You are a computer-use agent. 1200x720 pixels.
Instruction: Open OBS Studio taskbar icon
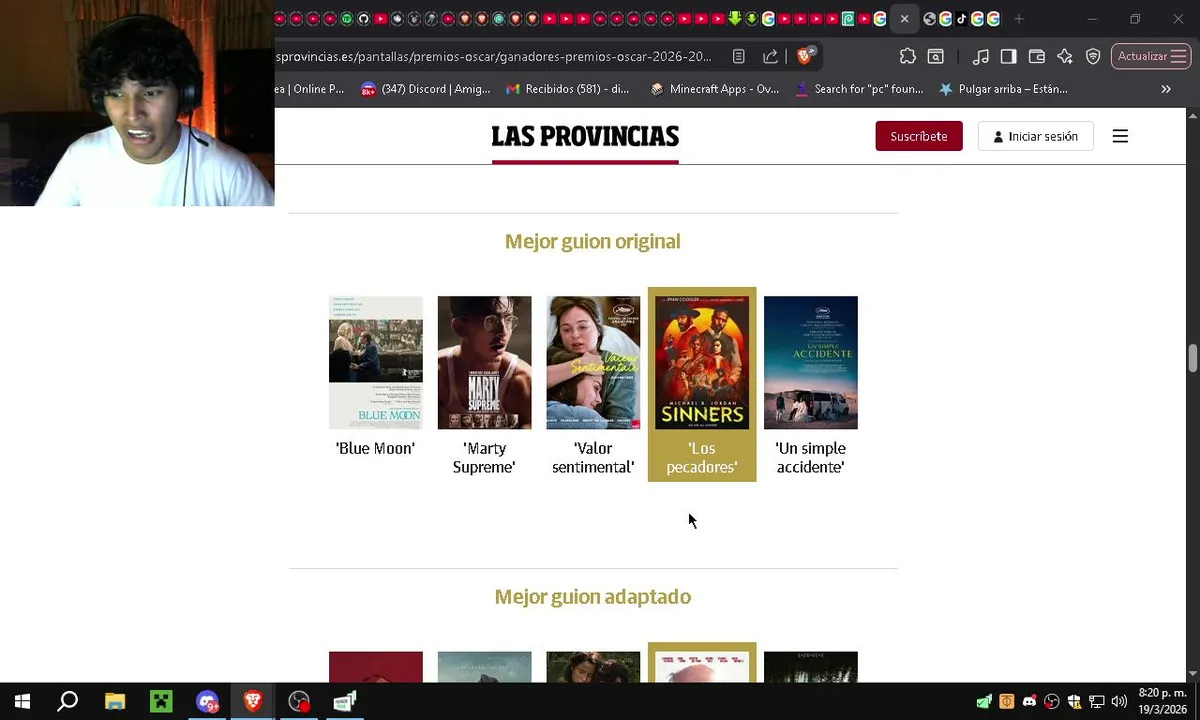(299, 701)
